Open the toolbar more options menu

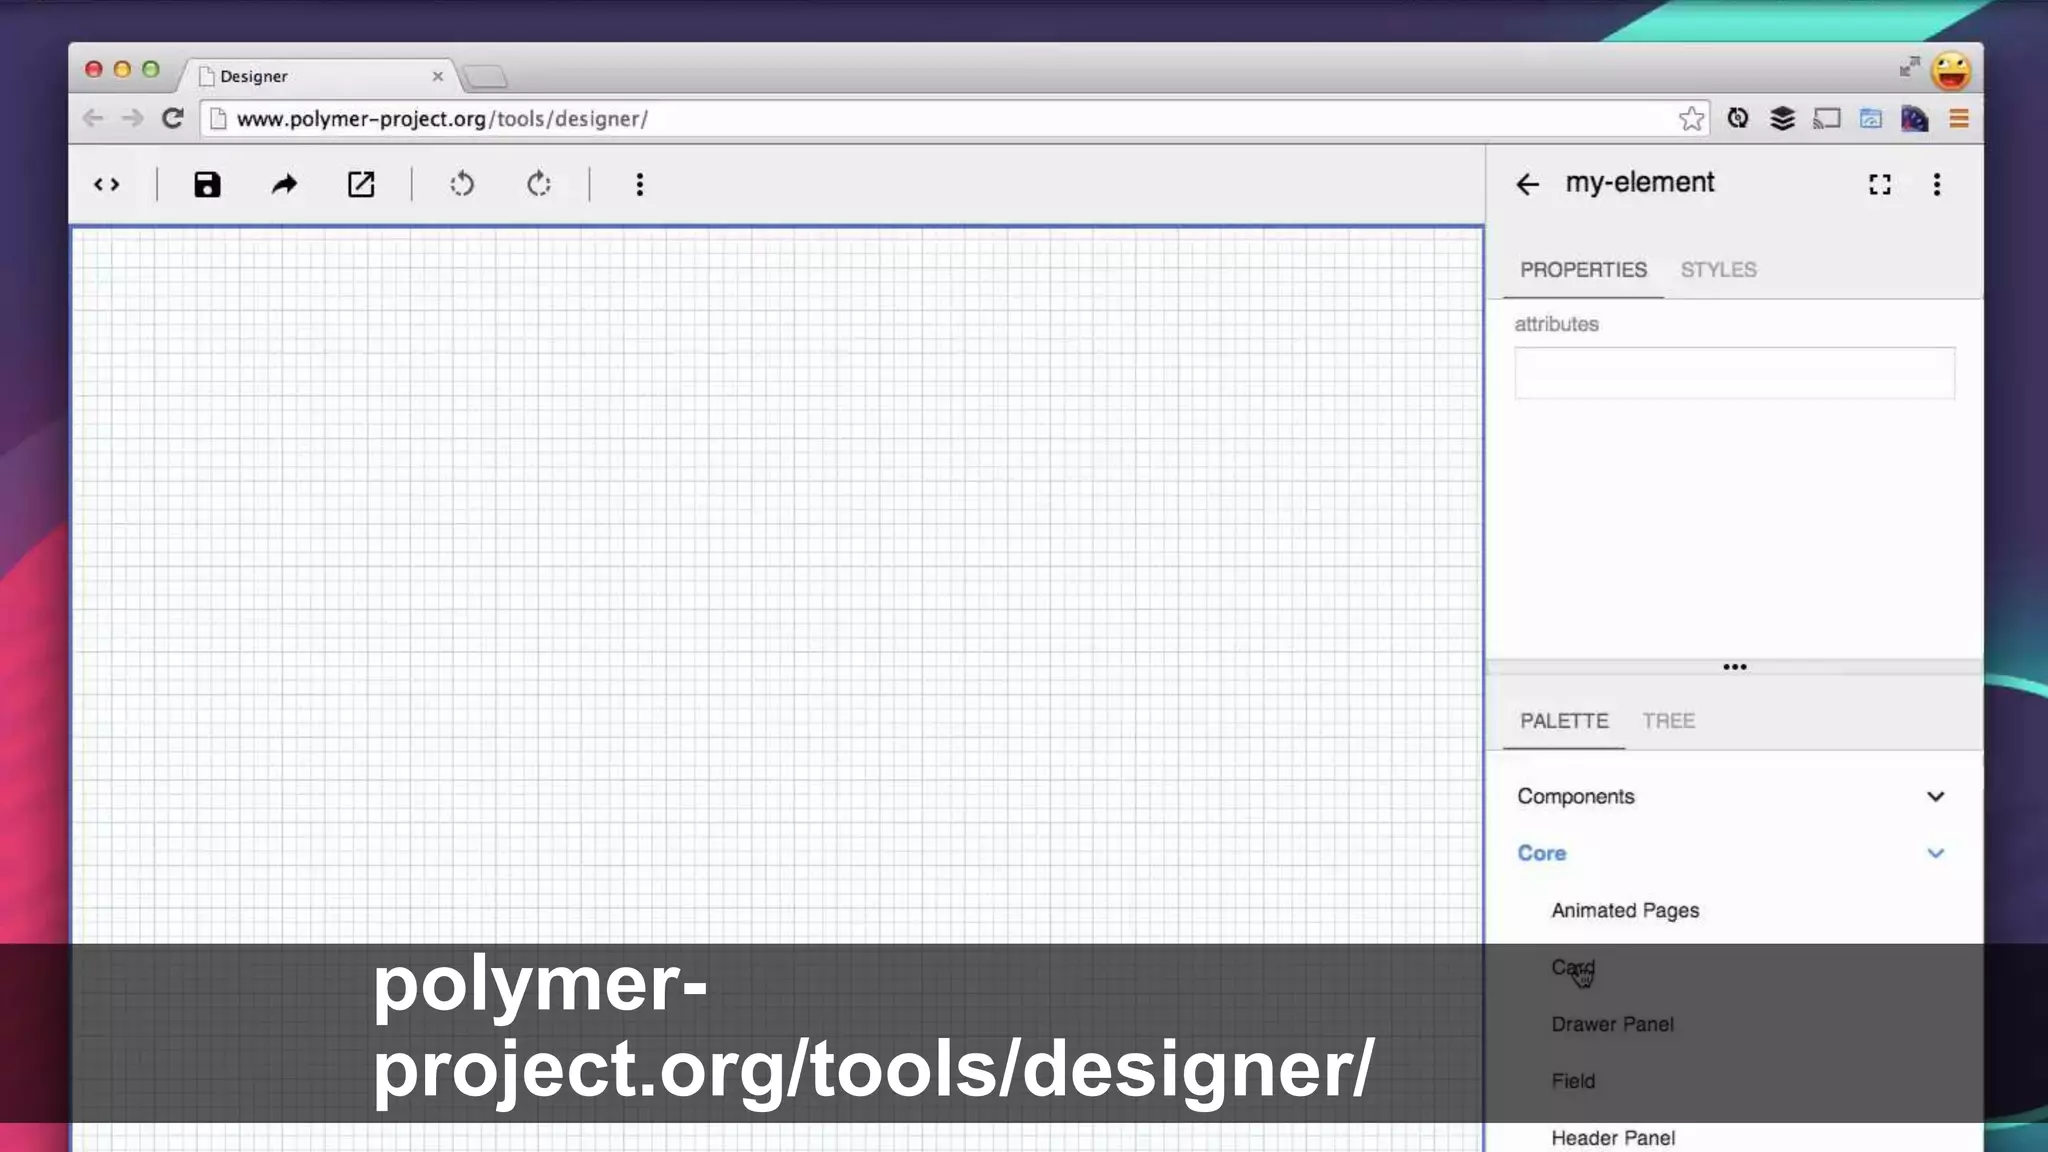pos(640,185)
